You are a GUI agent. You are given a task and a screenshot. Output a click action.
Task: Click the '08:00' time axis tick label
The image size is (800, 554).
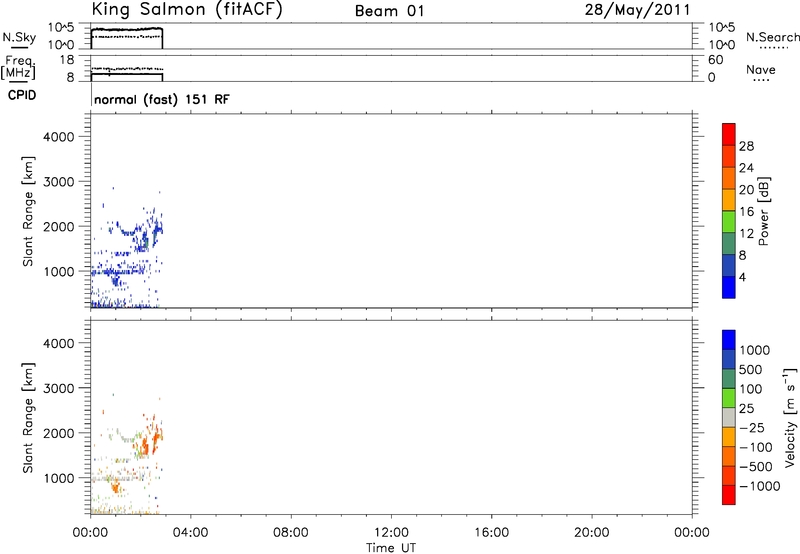click(291, 533)
